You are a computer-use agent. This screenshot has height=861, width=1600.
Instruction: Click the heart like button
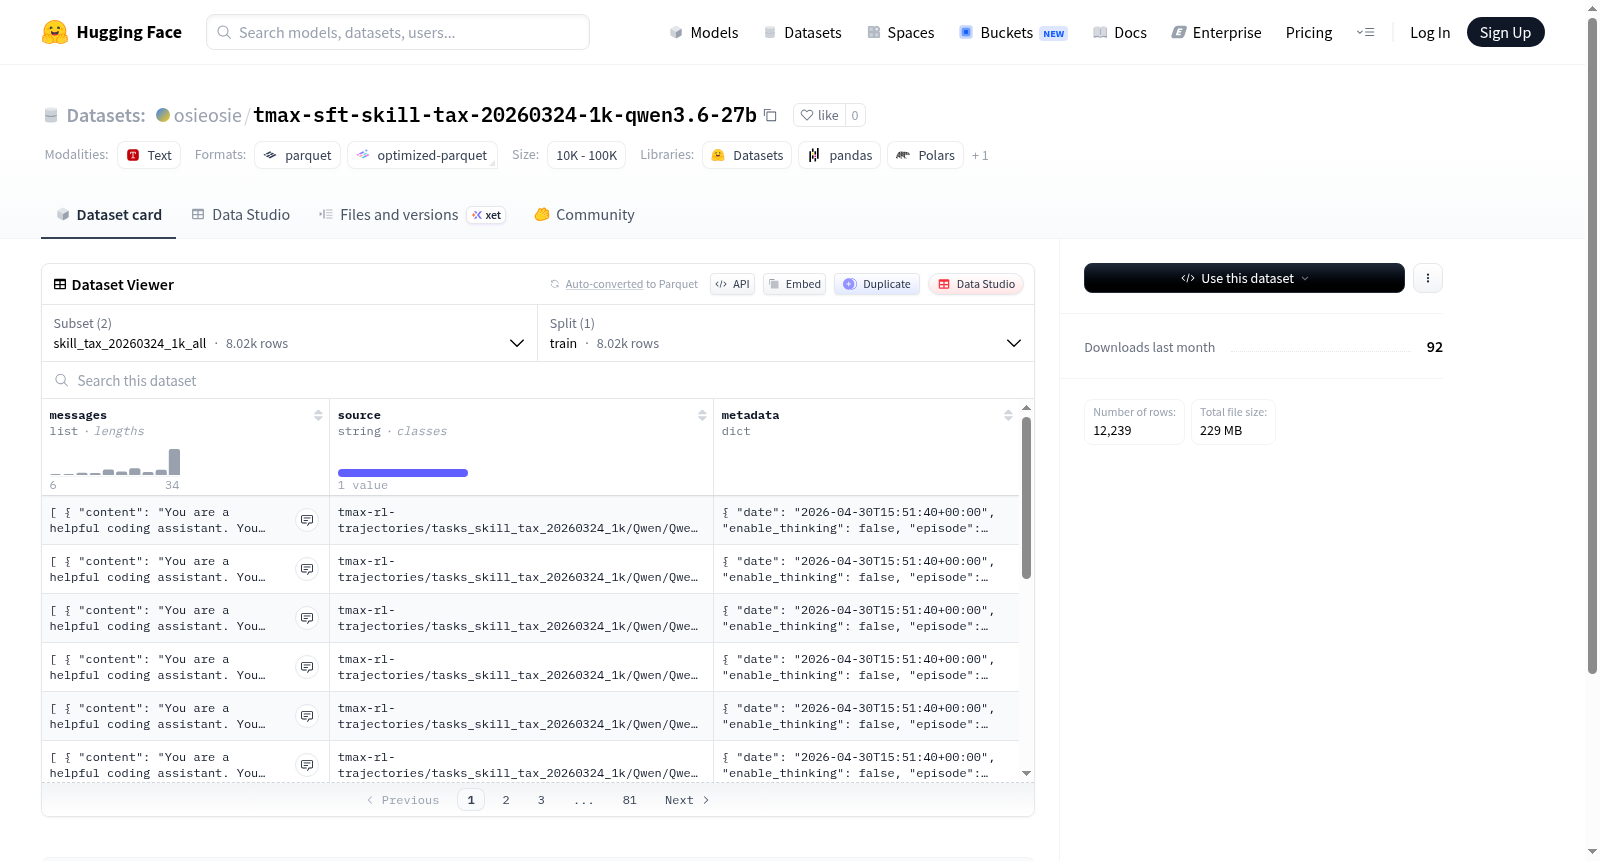pos(819,115)
